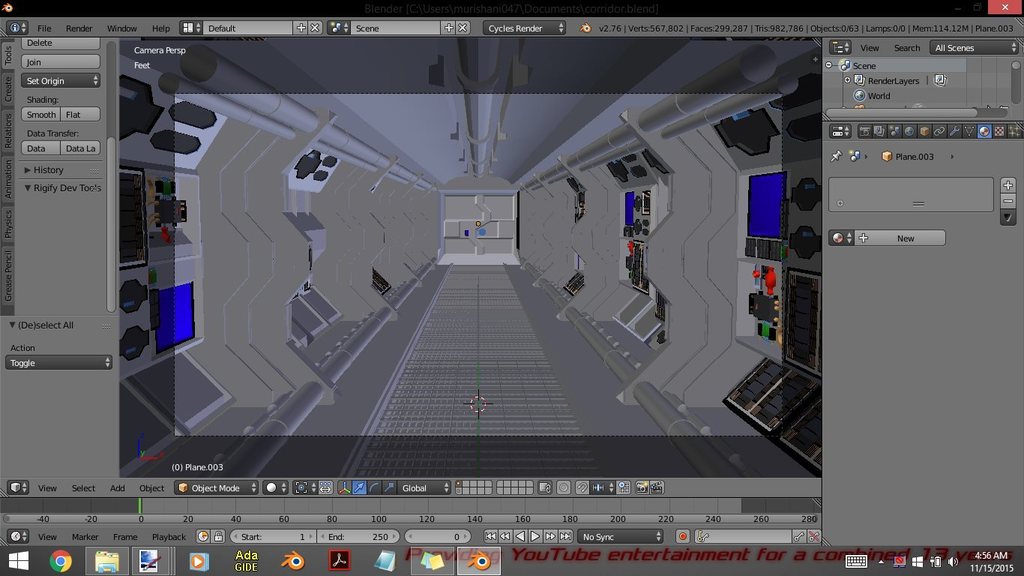Toggle automatic keyframe record button
This screenshot has height=576, width=1024.
(682, 536)
